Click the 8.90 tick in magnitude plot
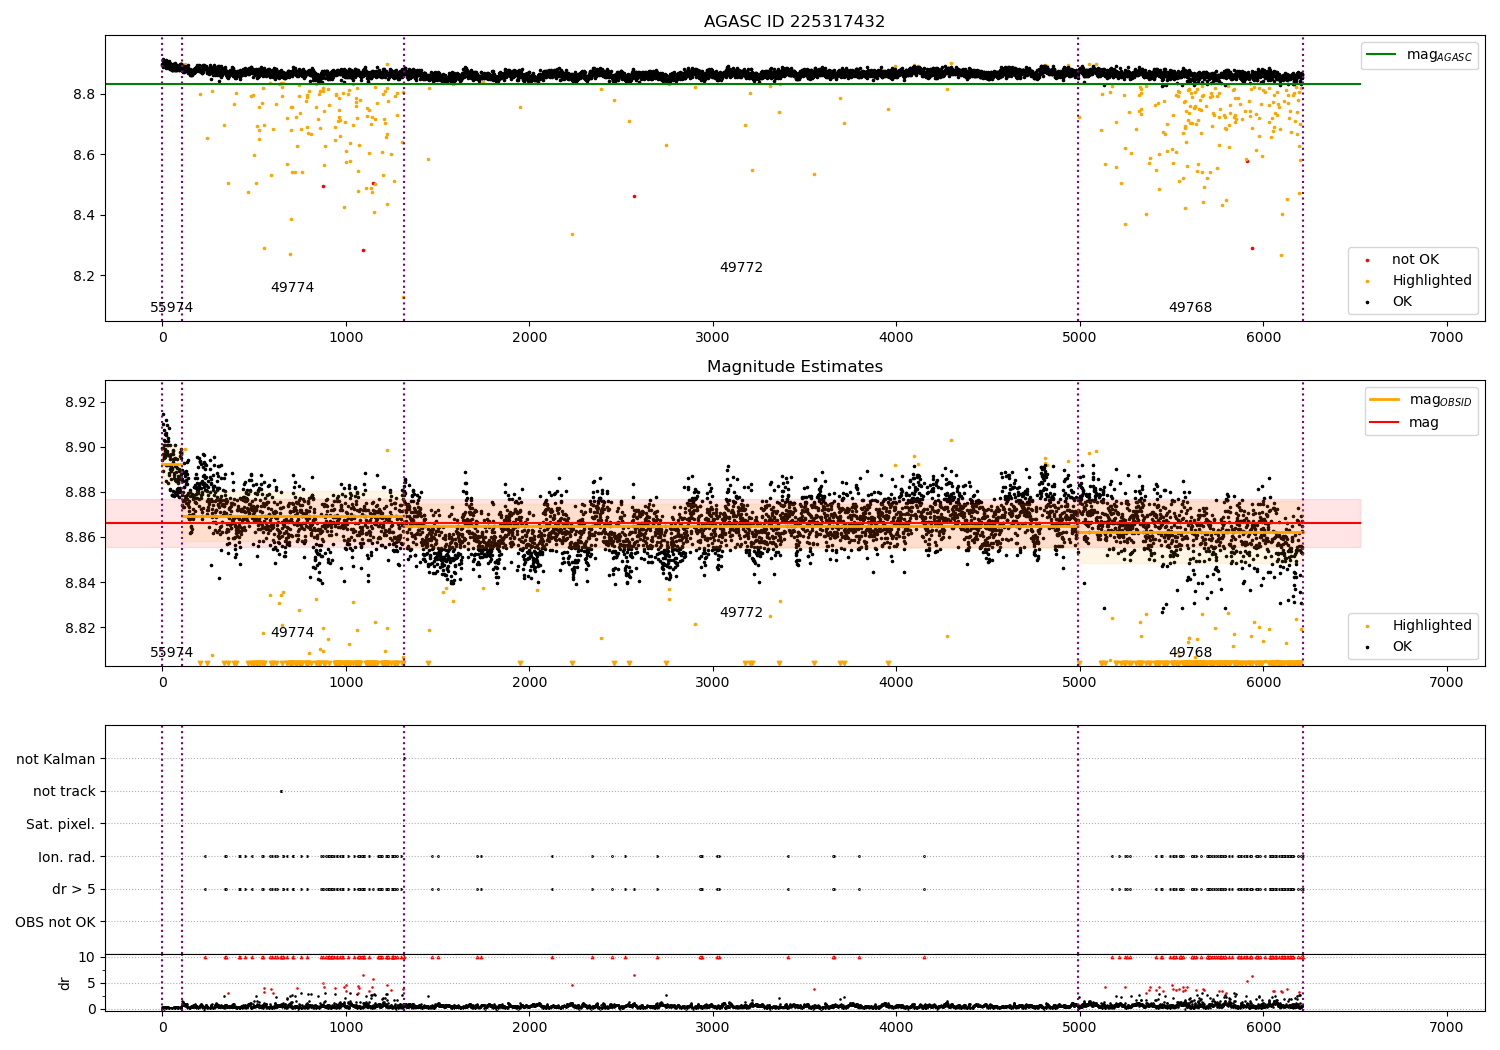The image size is (1500, 1050). pyautogui.click(x=80, y=448)
